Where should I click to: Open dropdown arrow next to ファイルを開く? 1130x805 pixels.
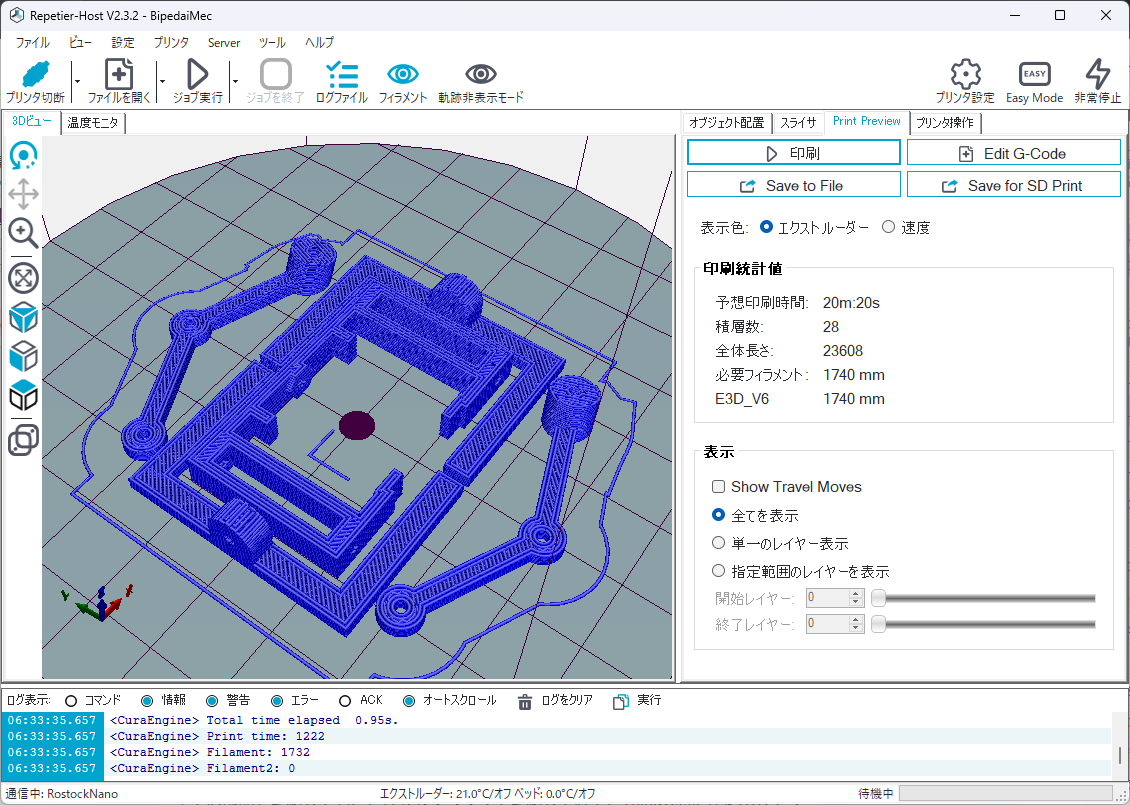[x=162, y=81]
